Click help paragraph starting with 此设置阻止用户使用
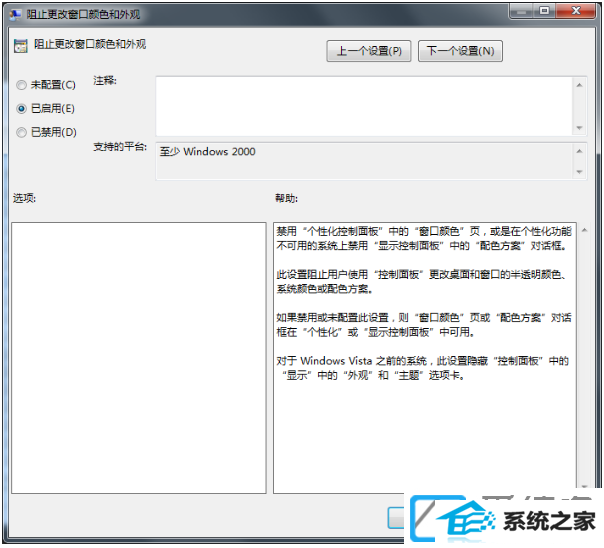 (x=421, y=282)
